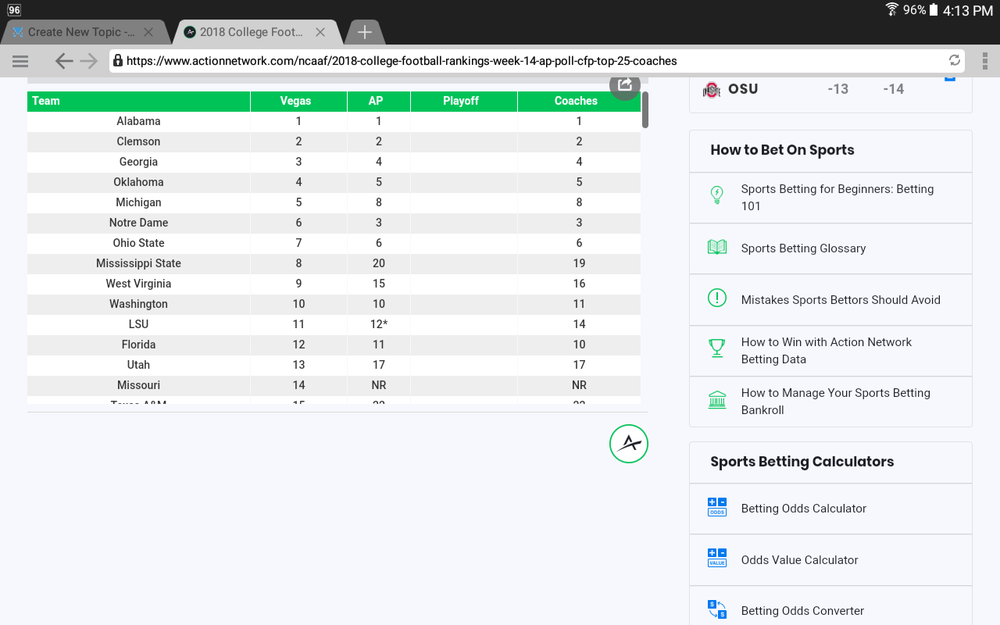Click the lightbulb icon for Betting 101
The height and width of the screenshot is (625, 1000).
pyautogui.click(x=717, y=195)
